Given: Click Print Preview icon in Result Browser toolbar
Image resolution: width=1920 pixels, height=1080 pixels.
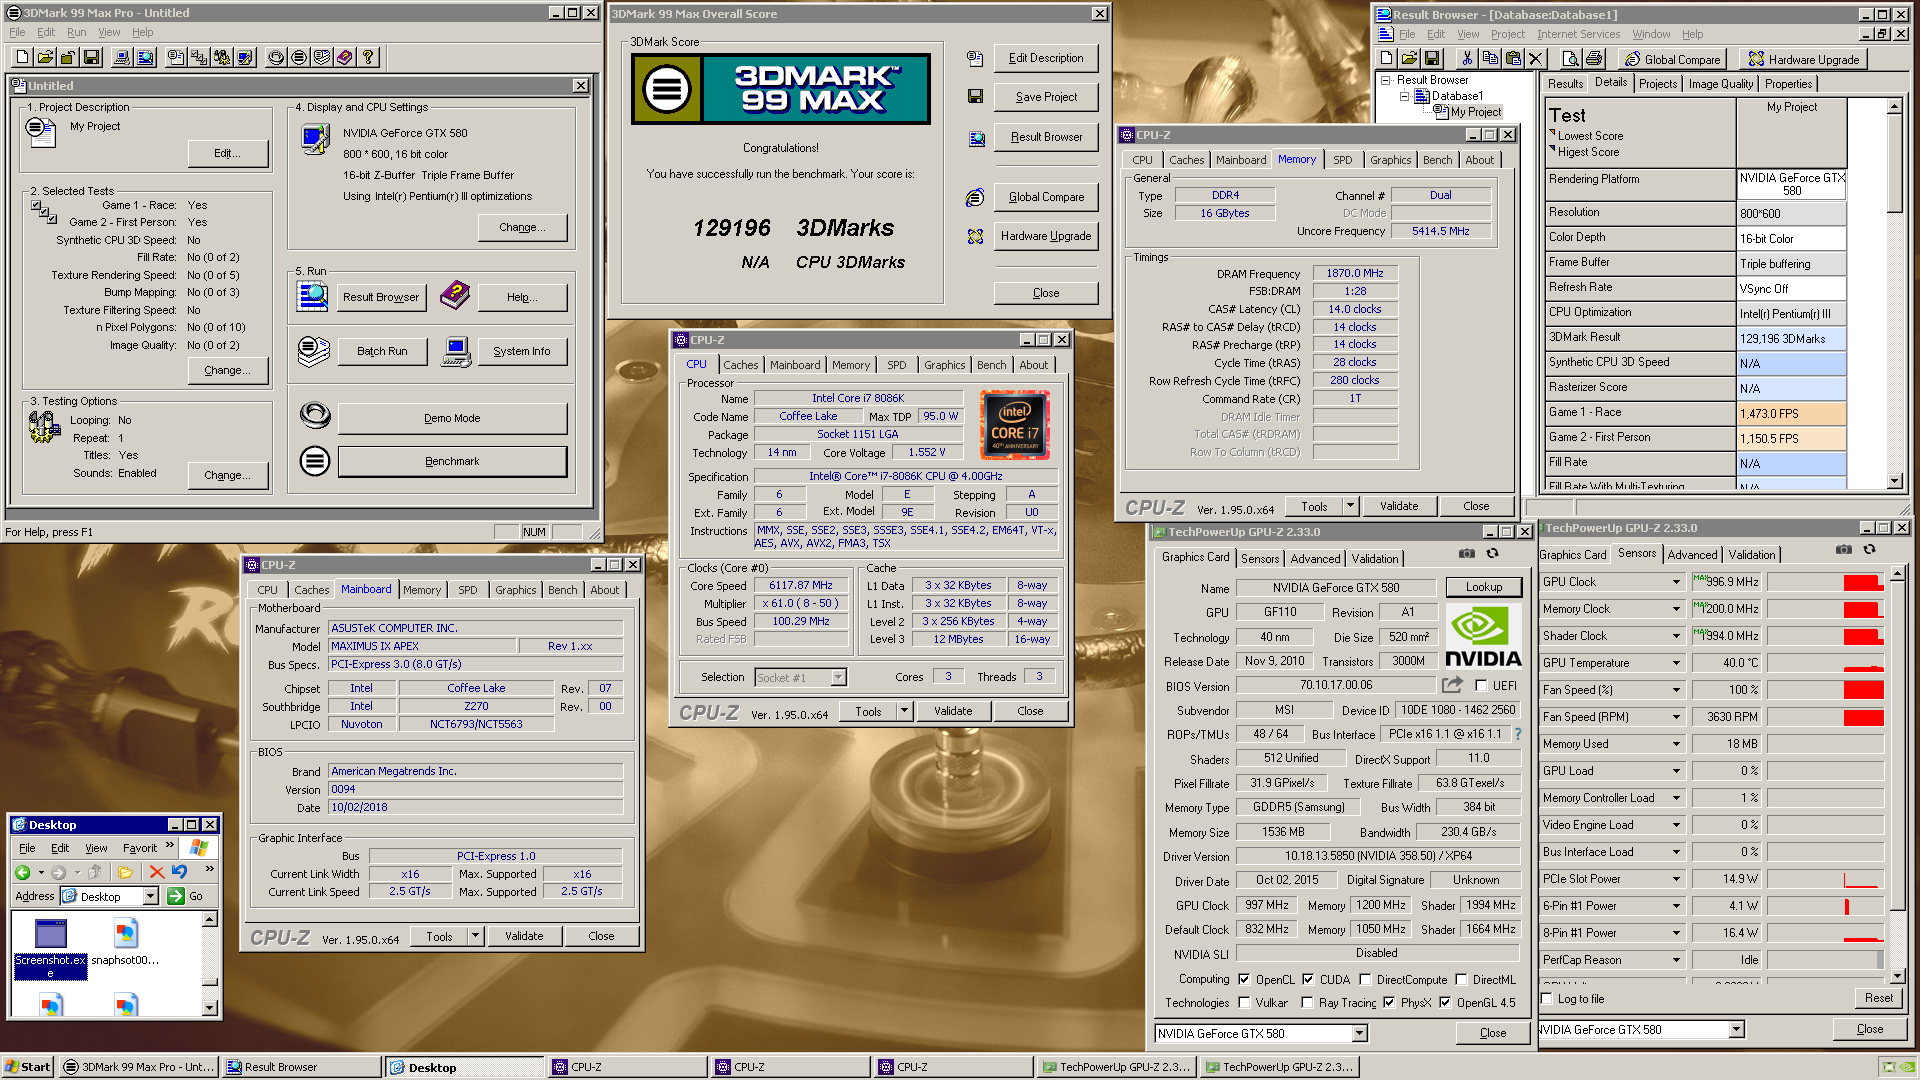Looking at the screenshot, I should (1570, 59).
